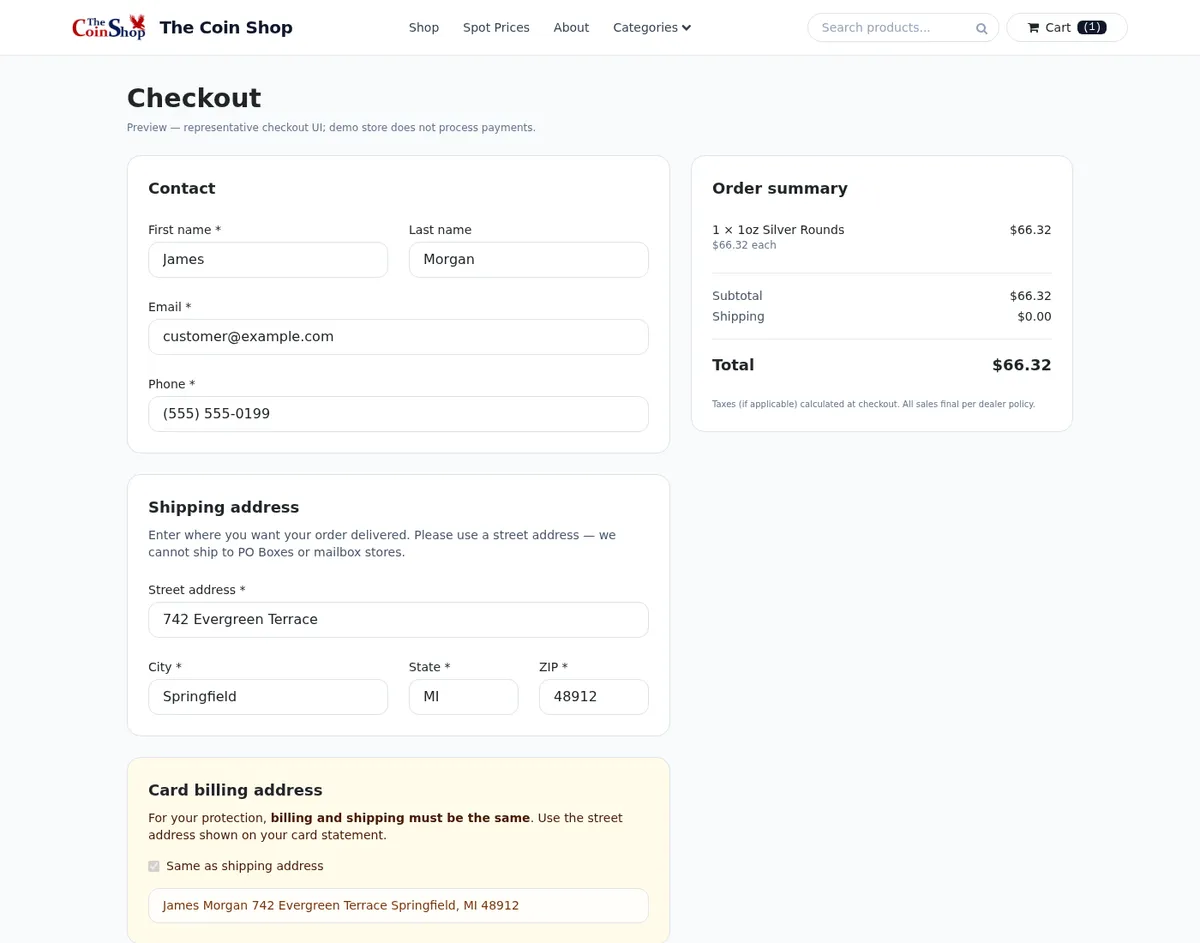
Task: Click the Shipping address heading
Action: tap(224, 507)
